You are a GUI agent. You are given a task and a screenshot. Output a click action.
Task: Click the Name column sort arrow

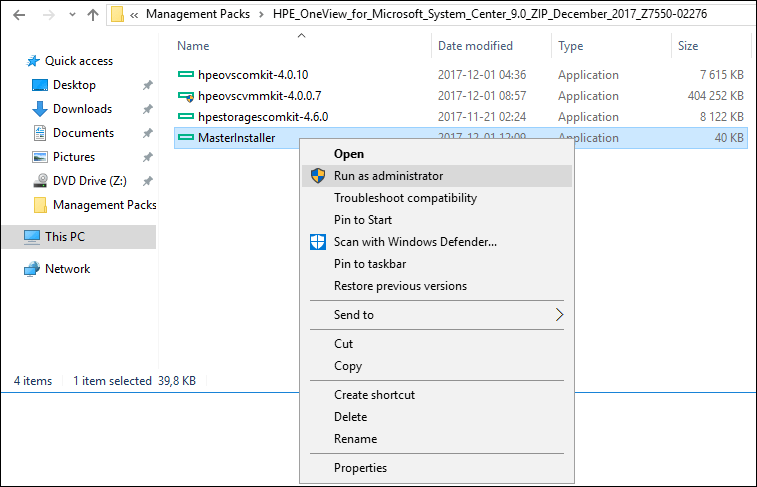coord(302,35)
